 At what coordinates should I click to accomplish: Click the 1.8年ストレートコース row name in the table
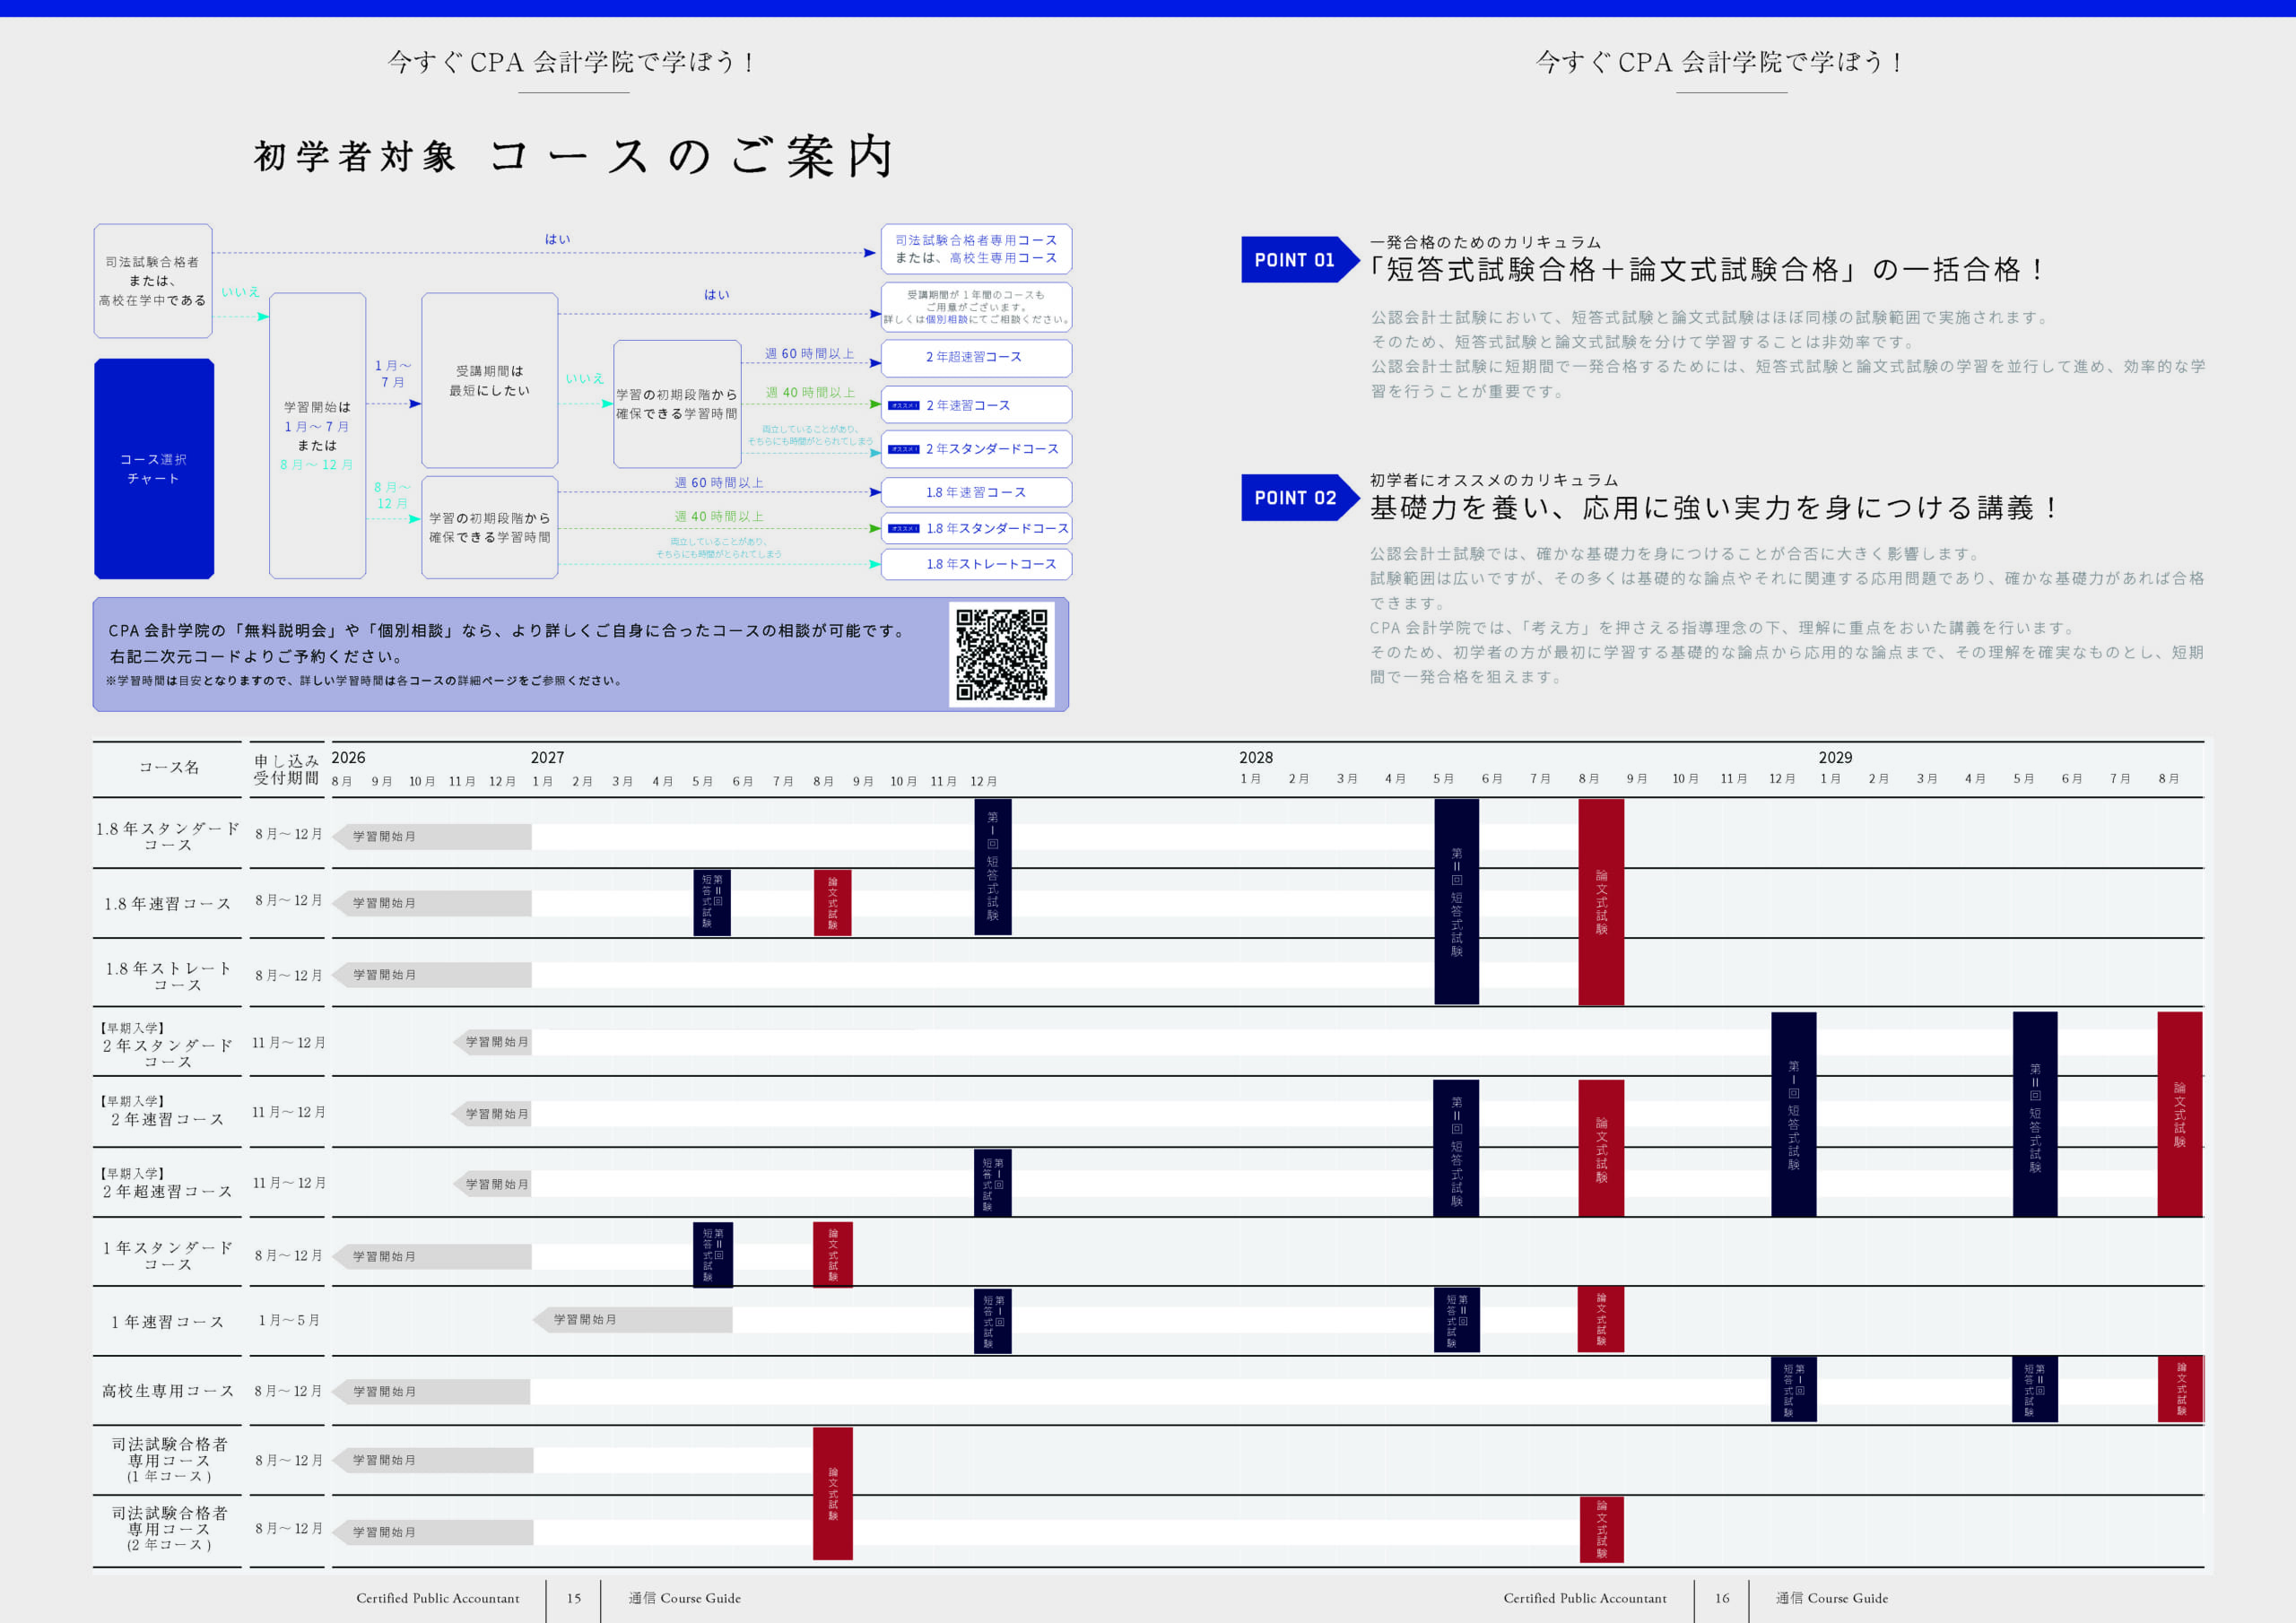[169, 976]
